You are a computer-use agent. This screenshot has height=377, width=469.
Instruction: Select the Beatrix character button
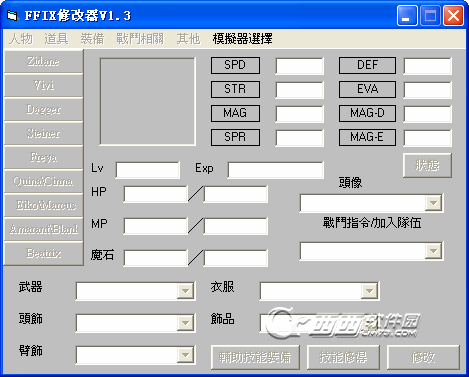coord(43,253)
